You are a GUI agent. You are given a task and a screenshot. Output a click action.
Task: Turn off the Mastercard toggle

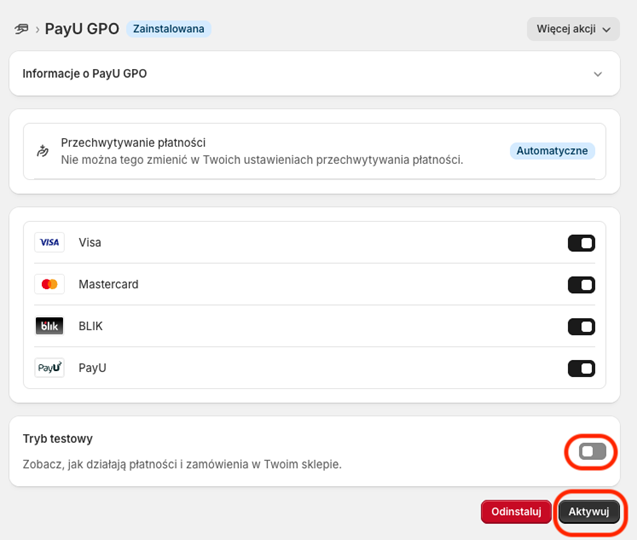pyautogui.click(x=581, y=285)
